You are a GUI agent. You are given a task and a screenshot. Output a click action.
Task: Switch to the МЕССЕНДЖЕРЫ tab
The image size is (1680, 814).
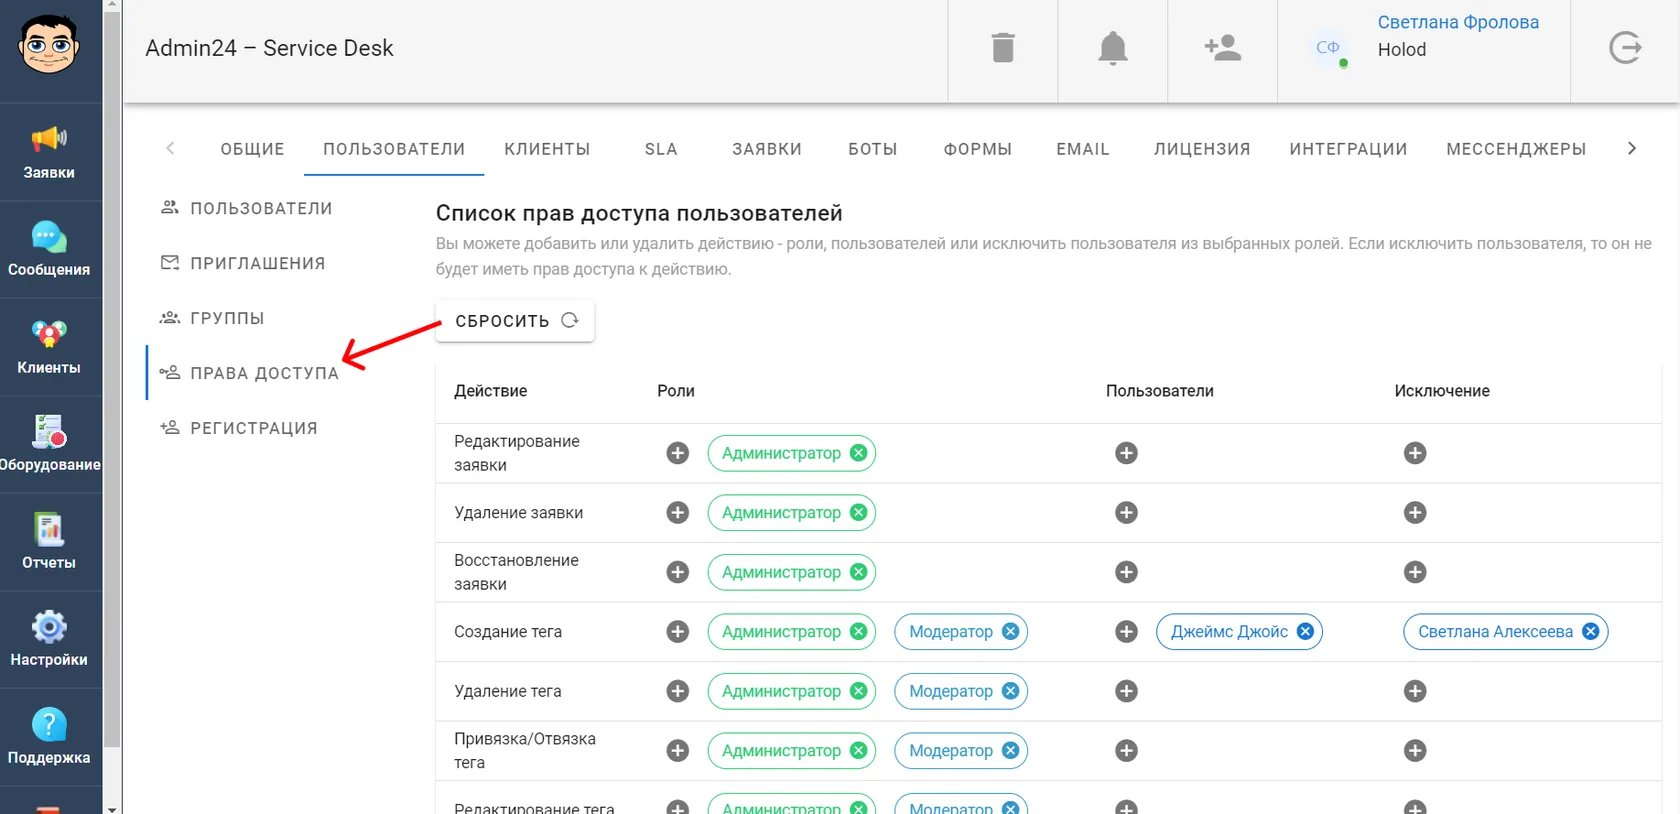click(x=1516, y=149)
